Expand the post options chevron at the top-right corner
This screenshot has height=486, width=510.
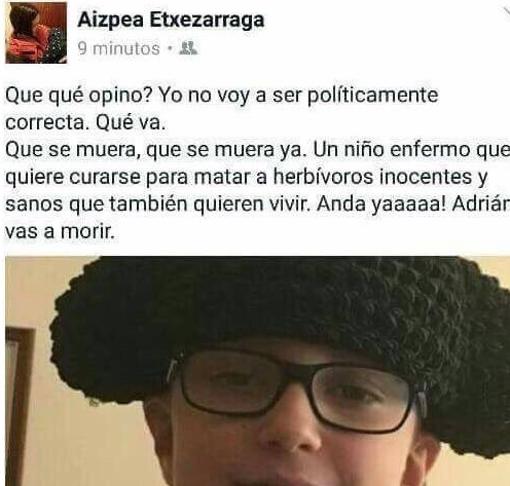506,10
